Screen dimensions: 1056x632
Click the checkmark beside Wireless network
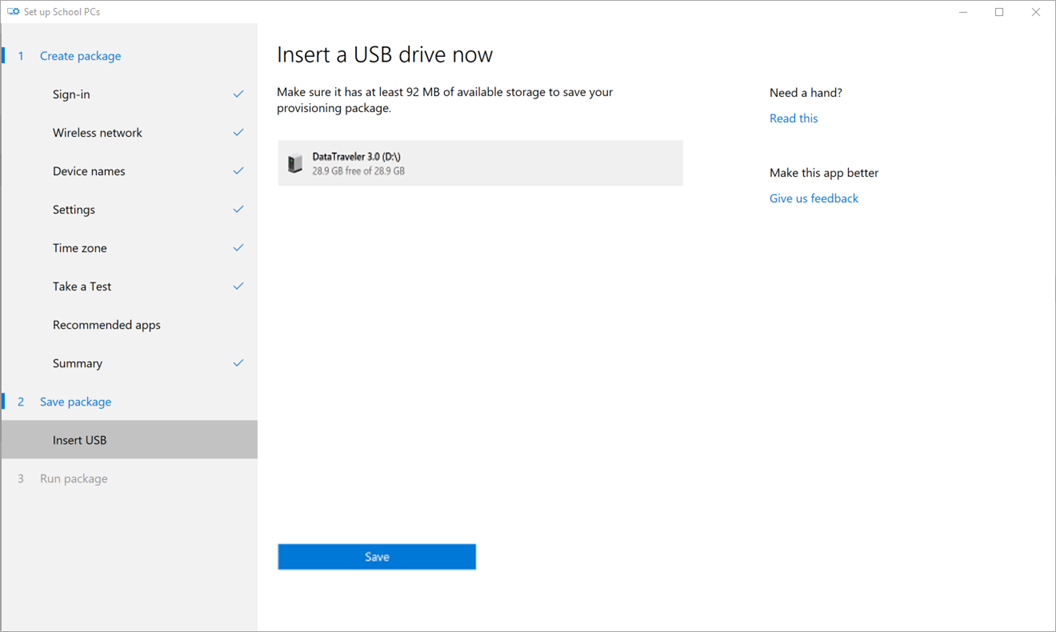[238, 132]
